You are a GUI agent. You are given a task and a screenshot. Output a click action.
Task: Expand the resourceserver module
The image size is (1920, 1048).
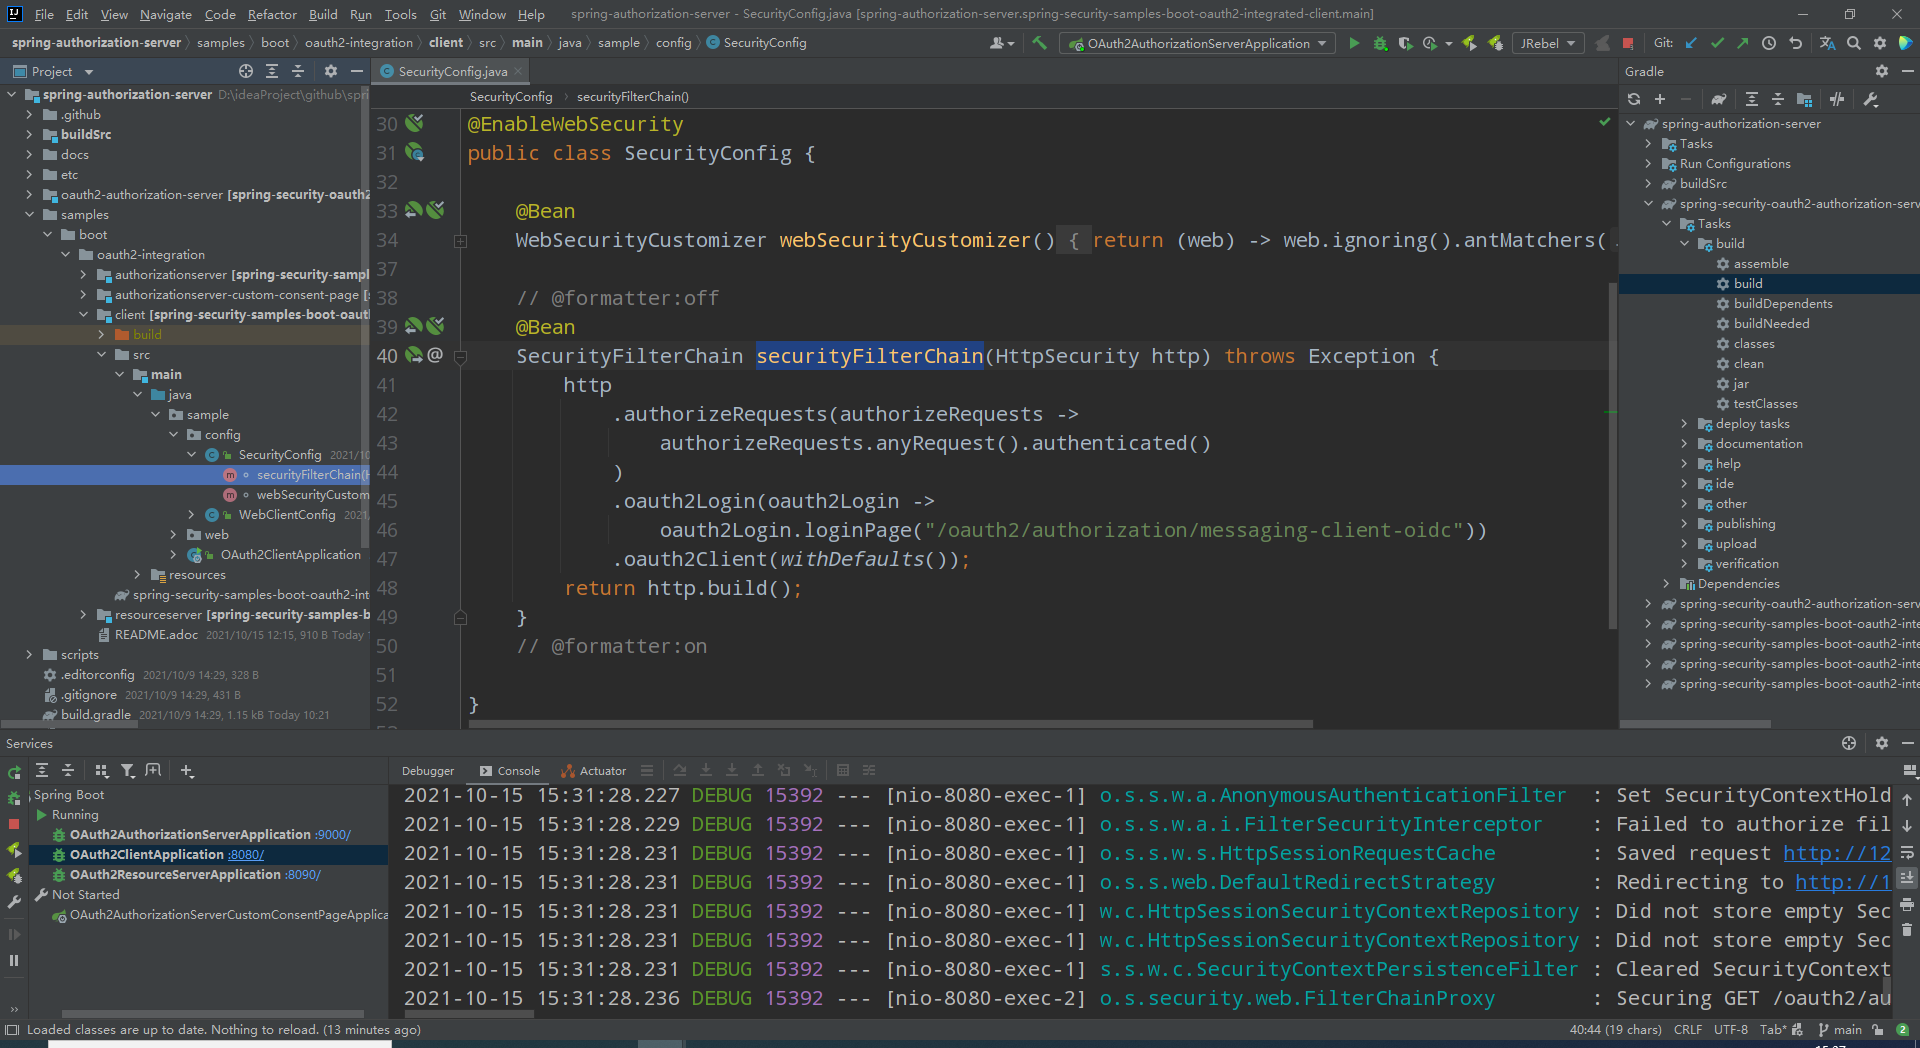(x=83, y=615)
